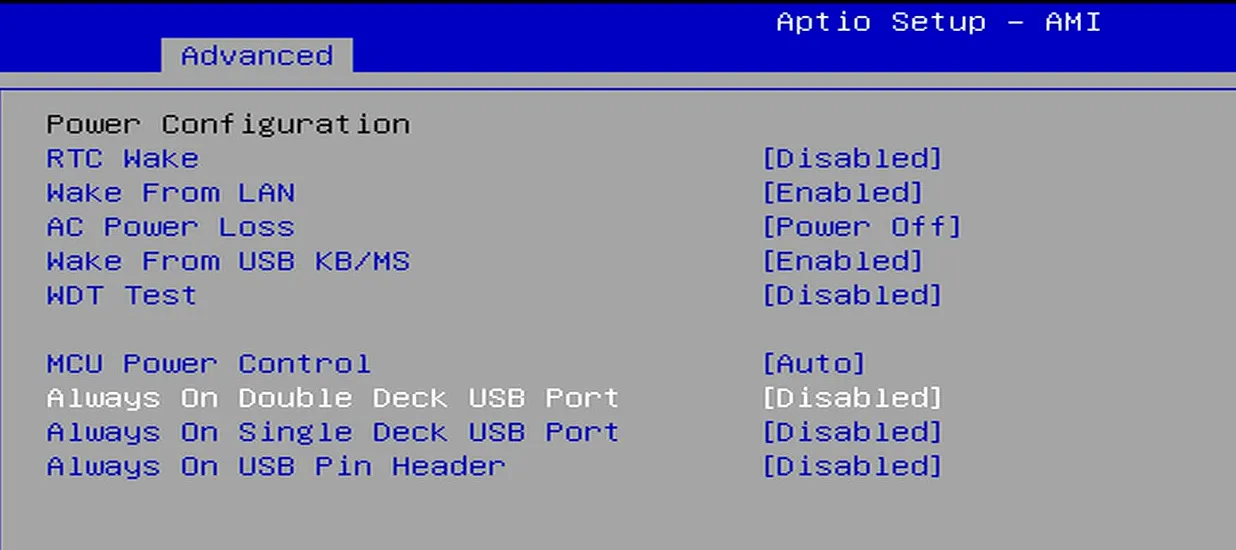Open the AC Power Loss [Power Off] dropdown

861,227
